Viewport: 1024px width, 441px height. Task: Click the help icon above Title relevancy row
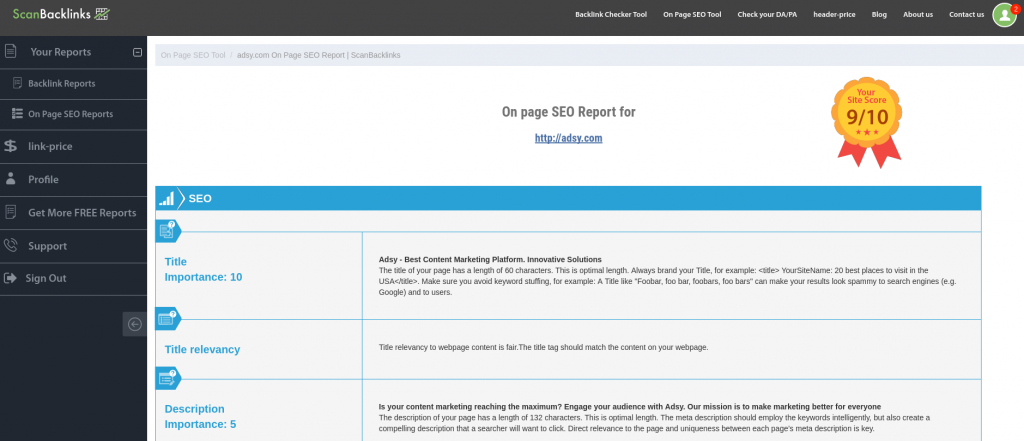click(x=168, y=318)
